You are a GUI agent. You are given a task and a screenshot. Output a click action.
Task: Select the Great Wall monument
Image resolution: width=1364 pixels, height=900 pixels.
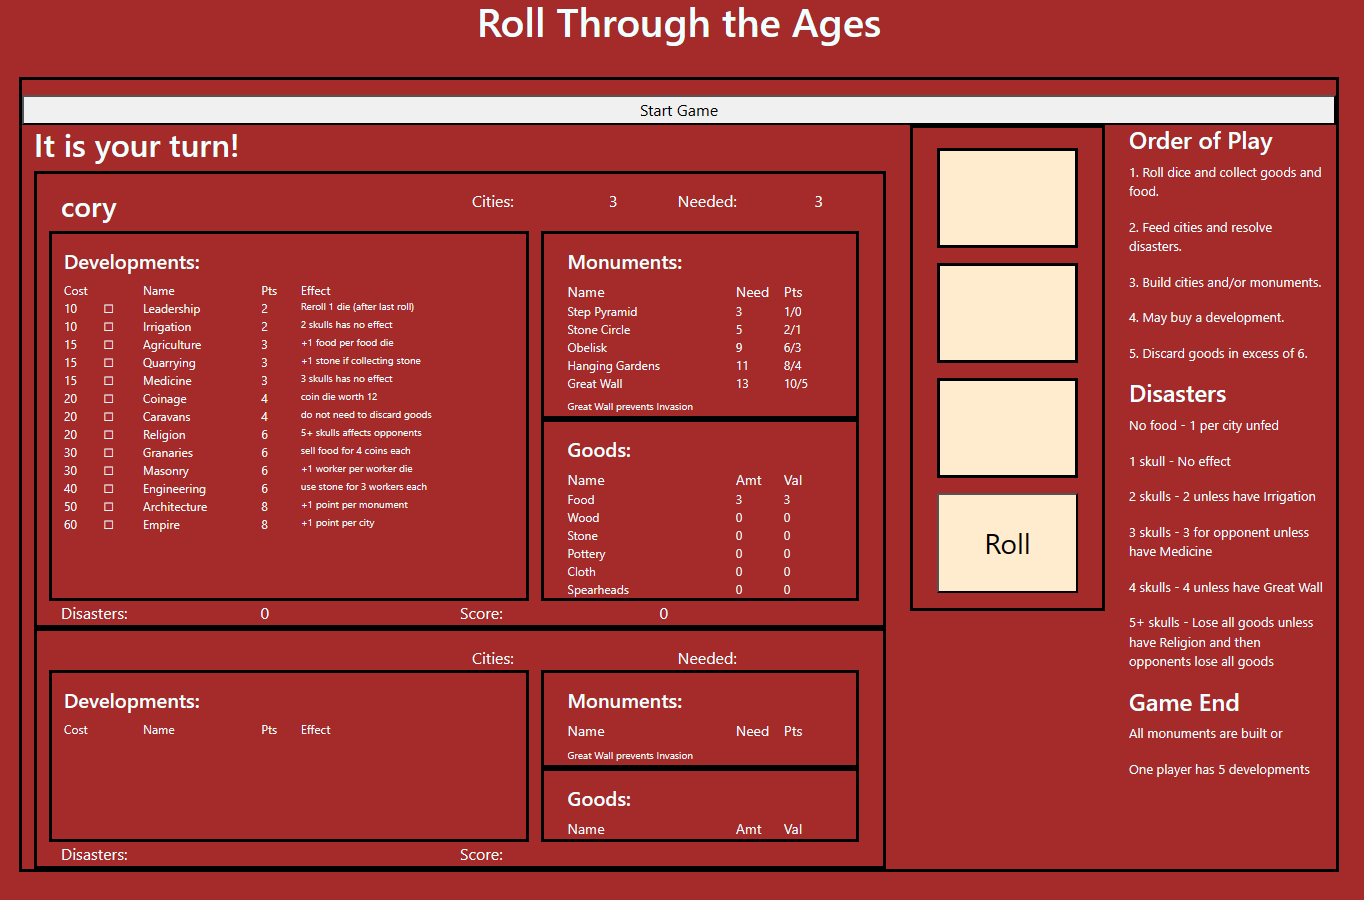point(595,383)
